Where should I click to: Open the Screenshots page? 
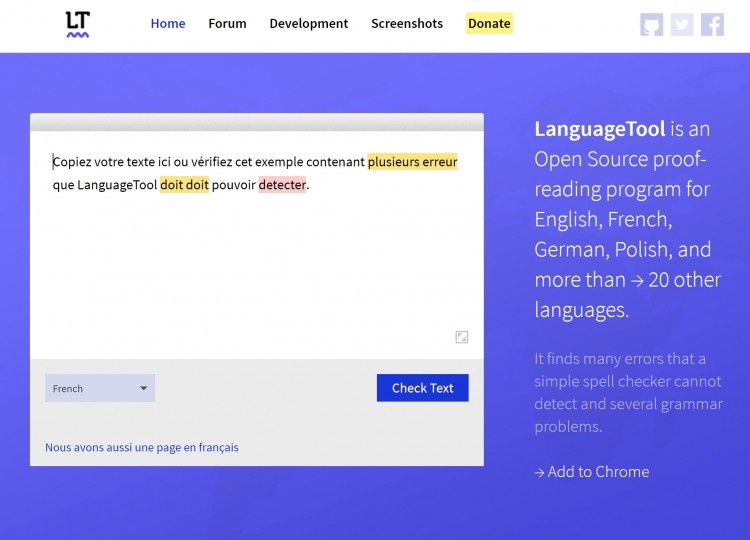point(407,23)
